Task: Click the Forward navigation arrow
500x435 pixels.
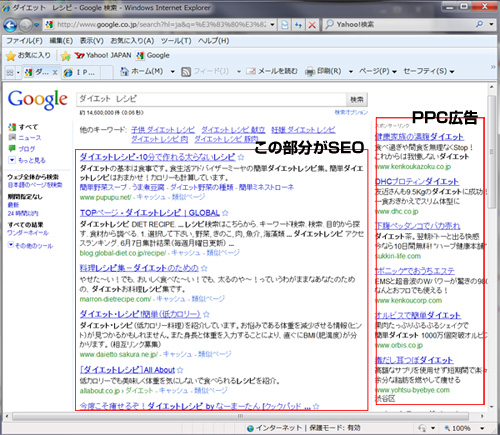Action: pos(26,25)
